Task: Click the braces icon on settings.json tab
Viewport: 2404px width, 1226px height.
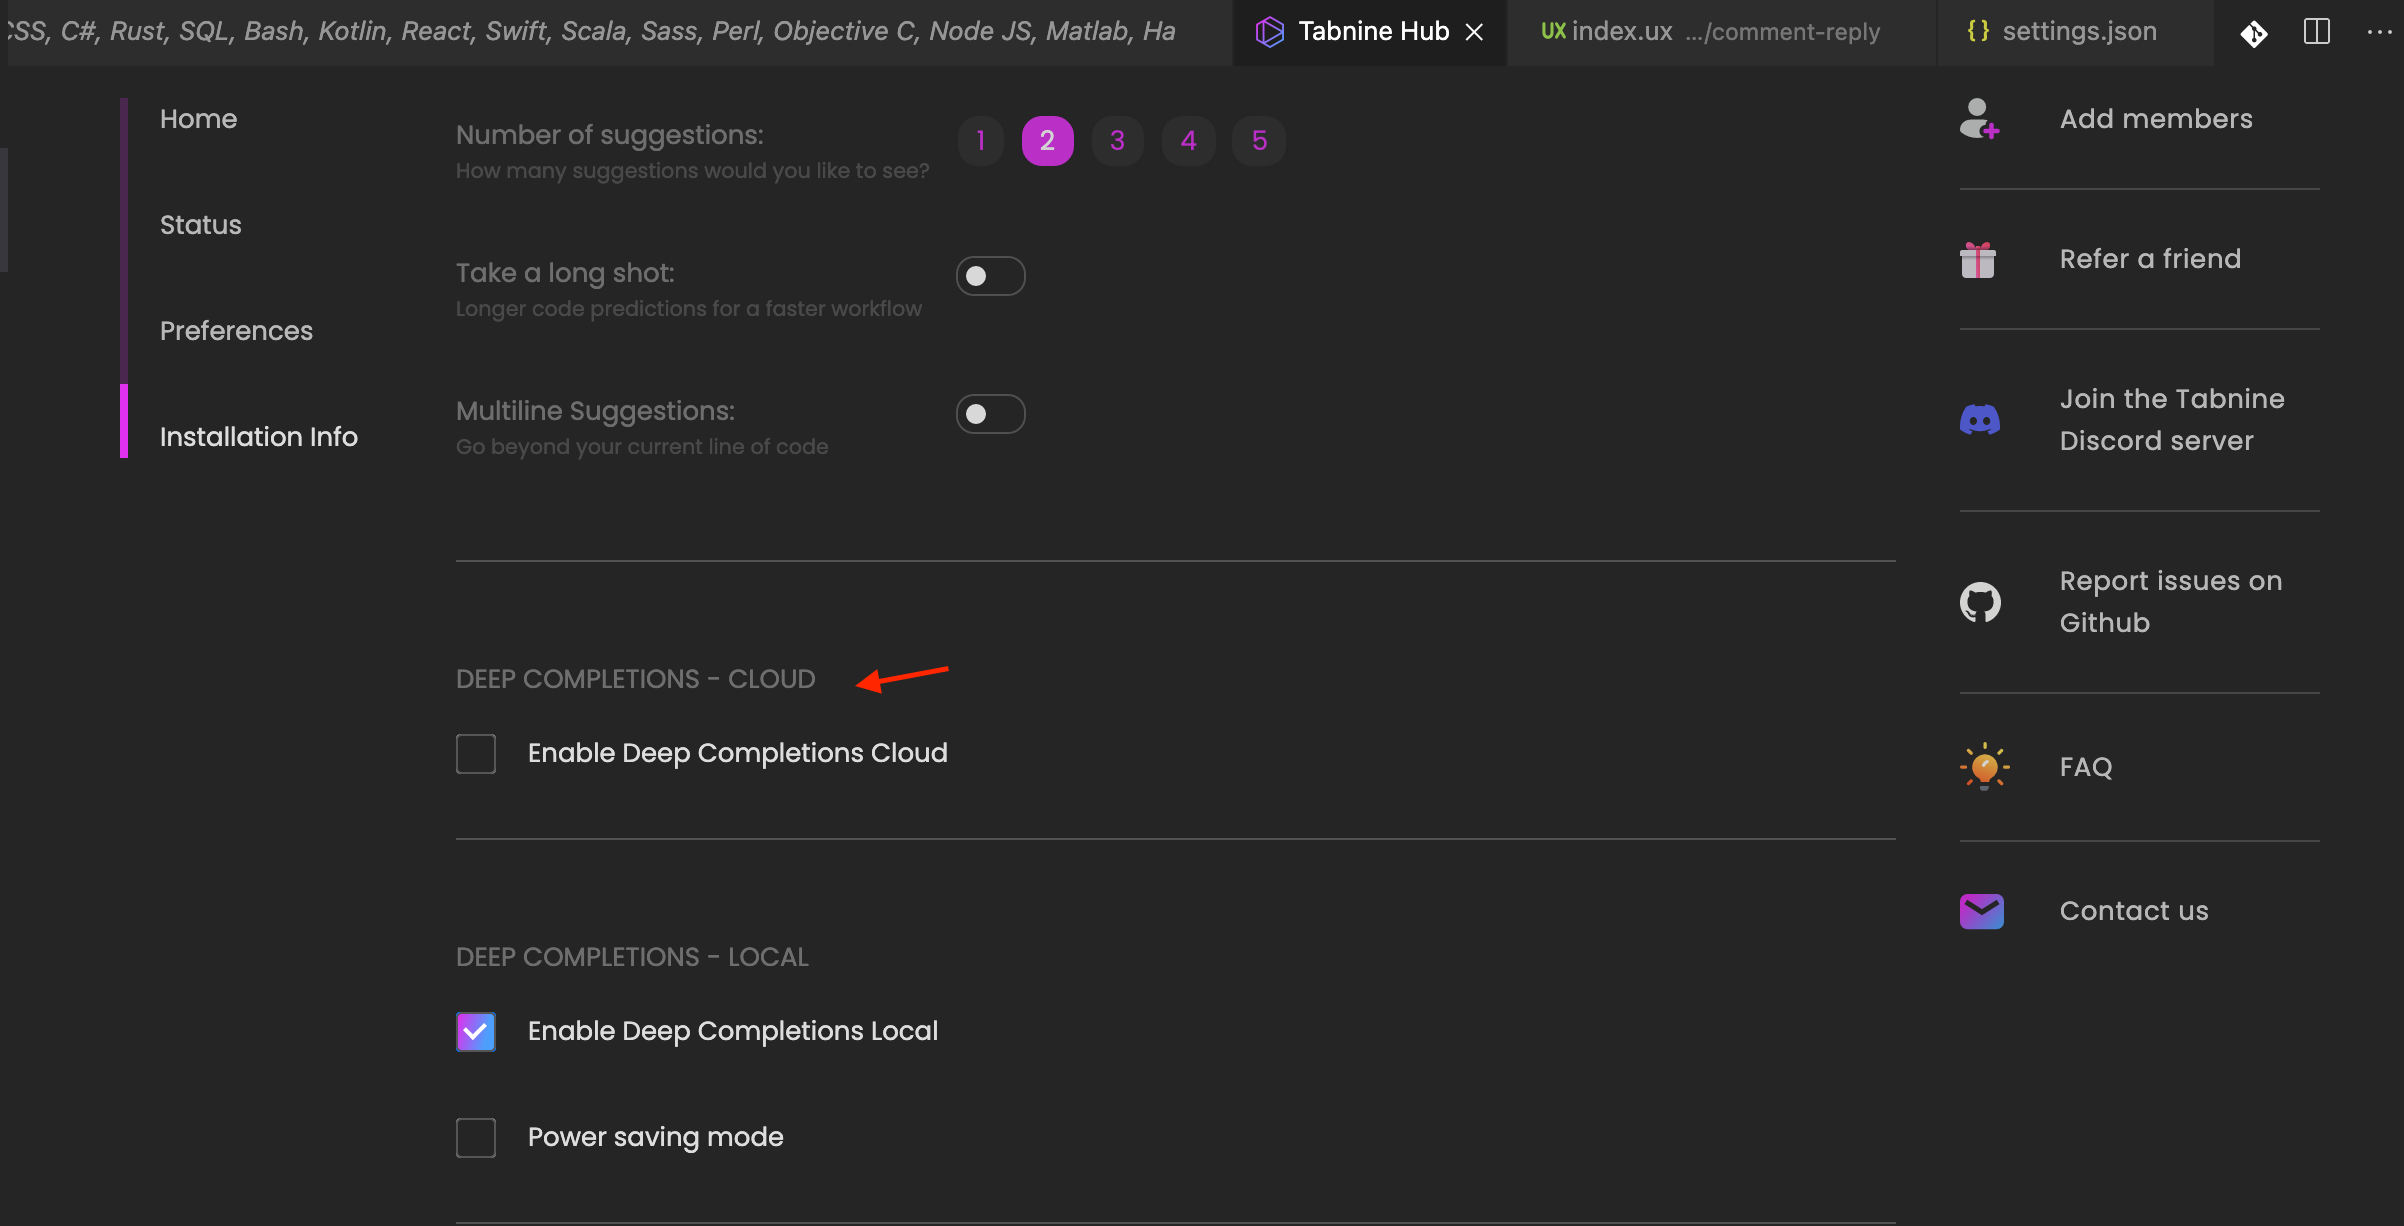Action: coord(1978,31)
